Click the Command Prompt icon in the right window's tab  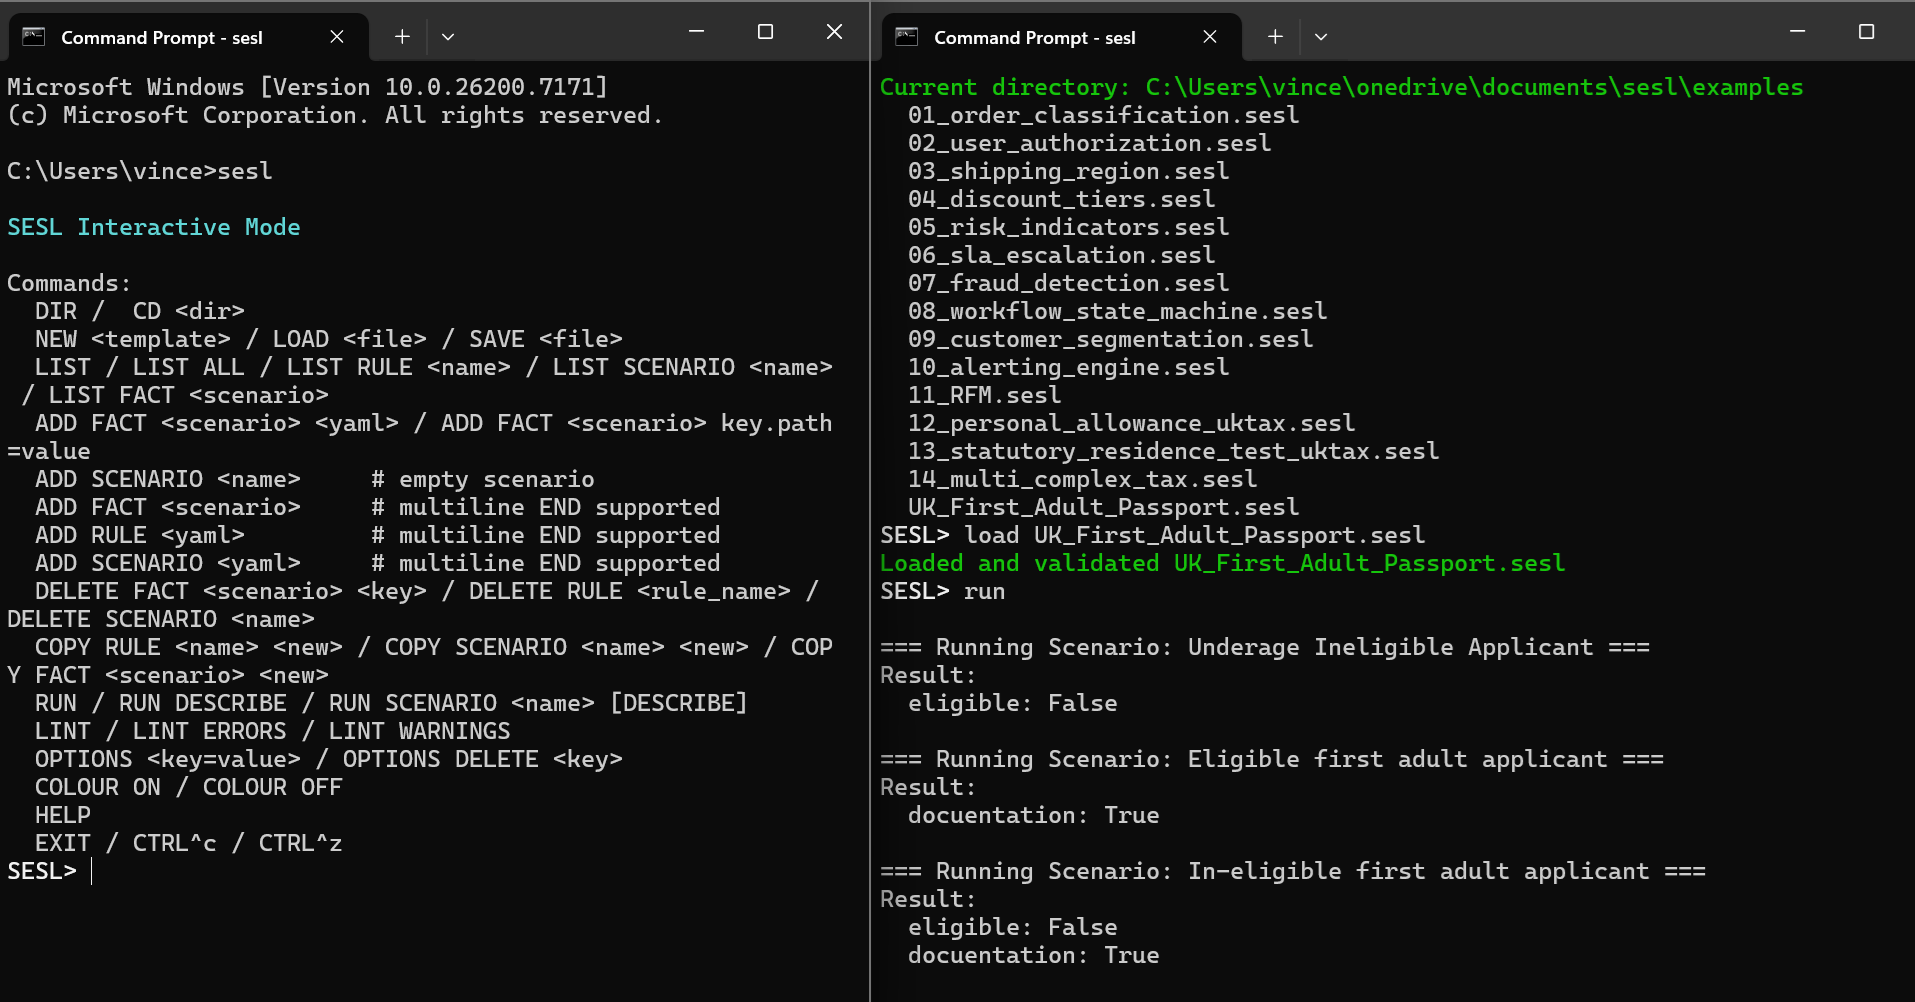tap(907, 37)
